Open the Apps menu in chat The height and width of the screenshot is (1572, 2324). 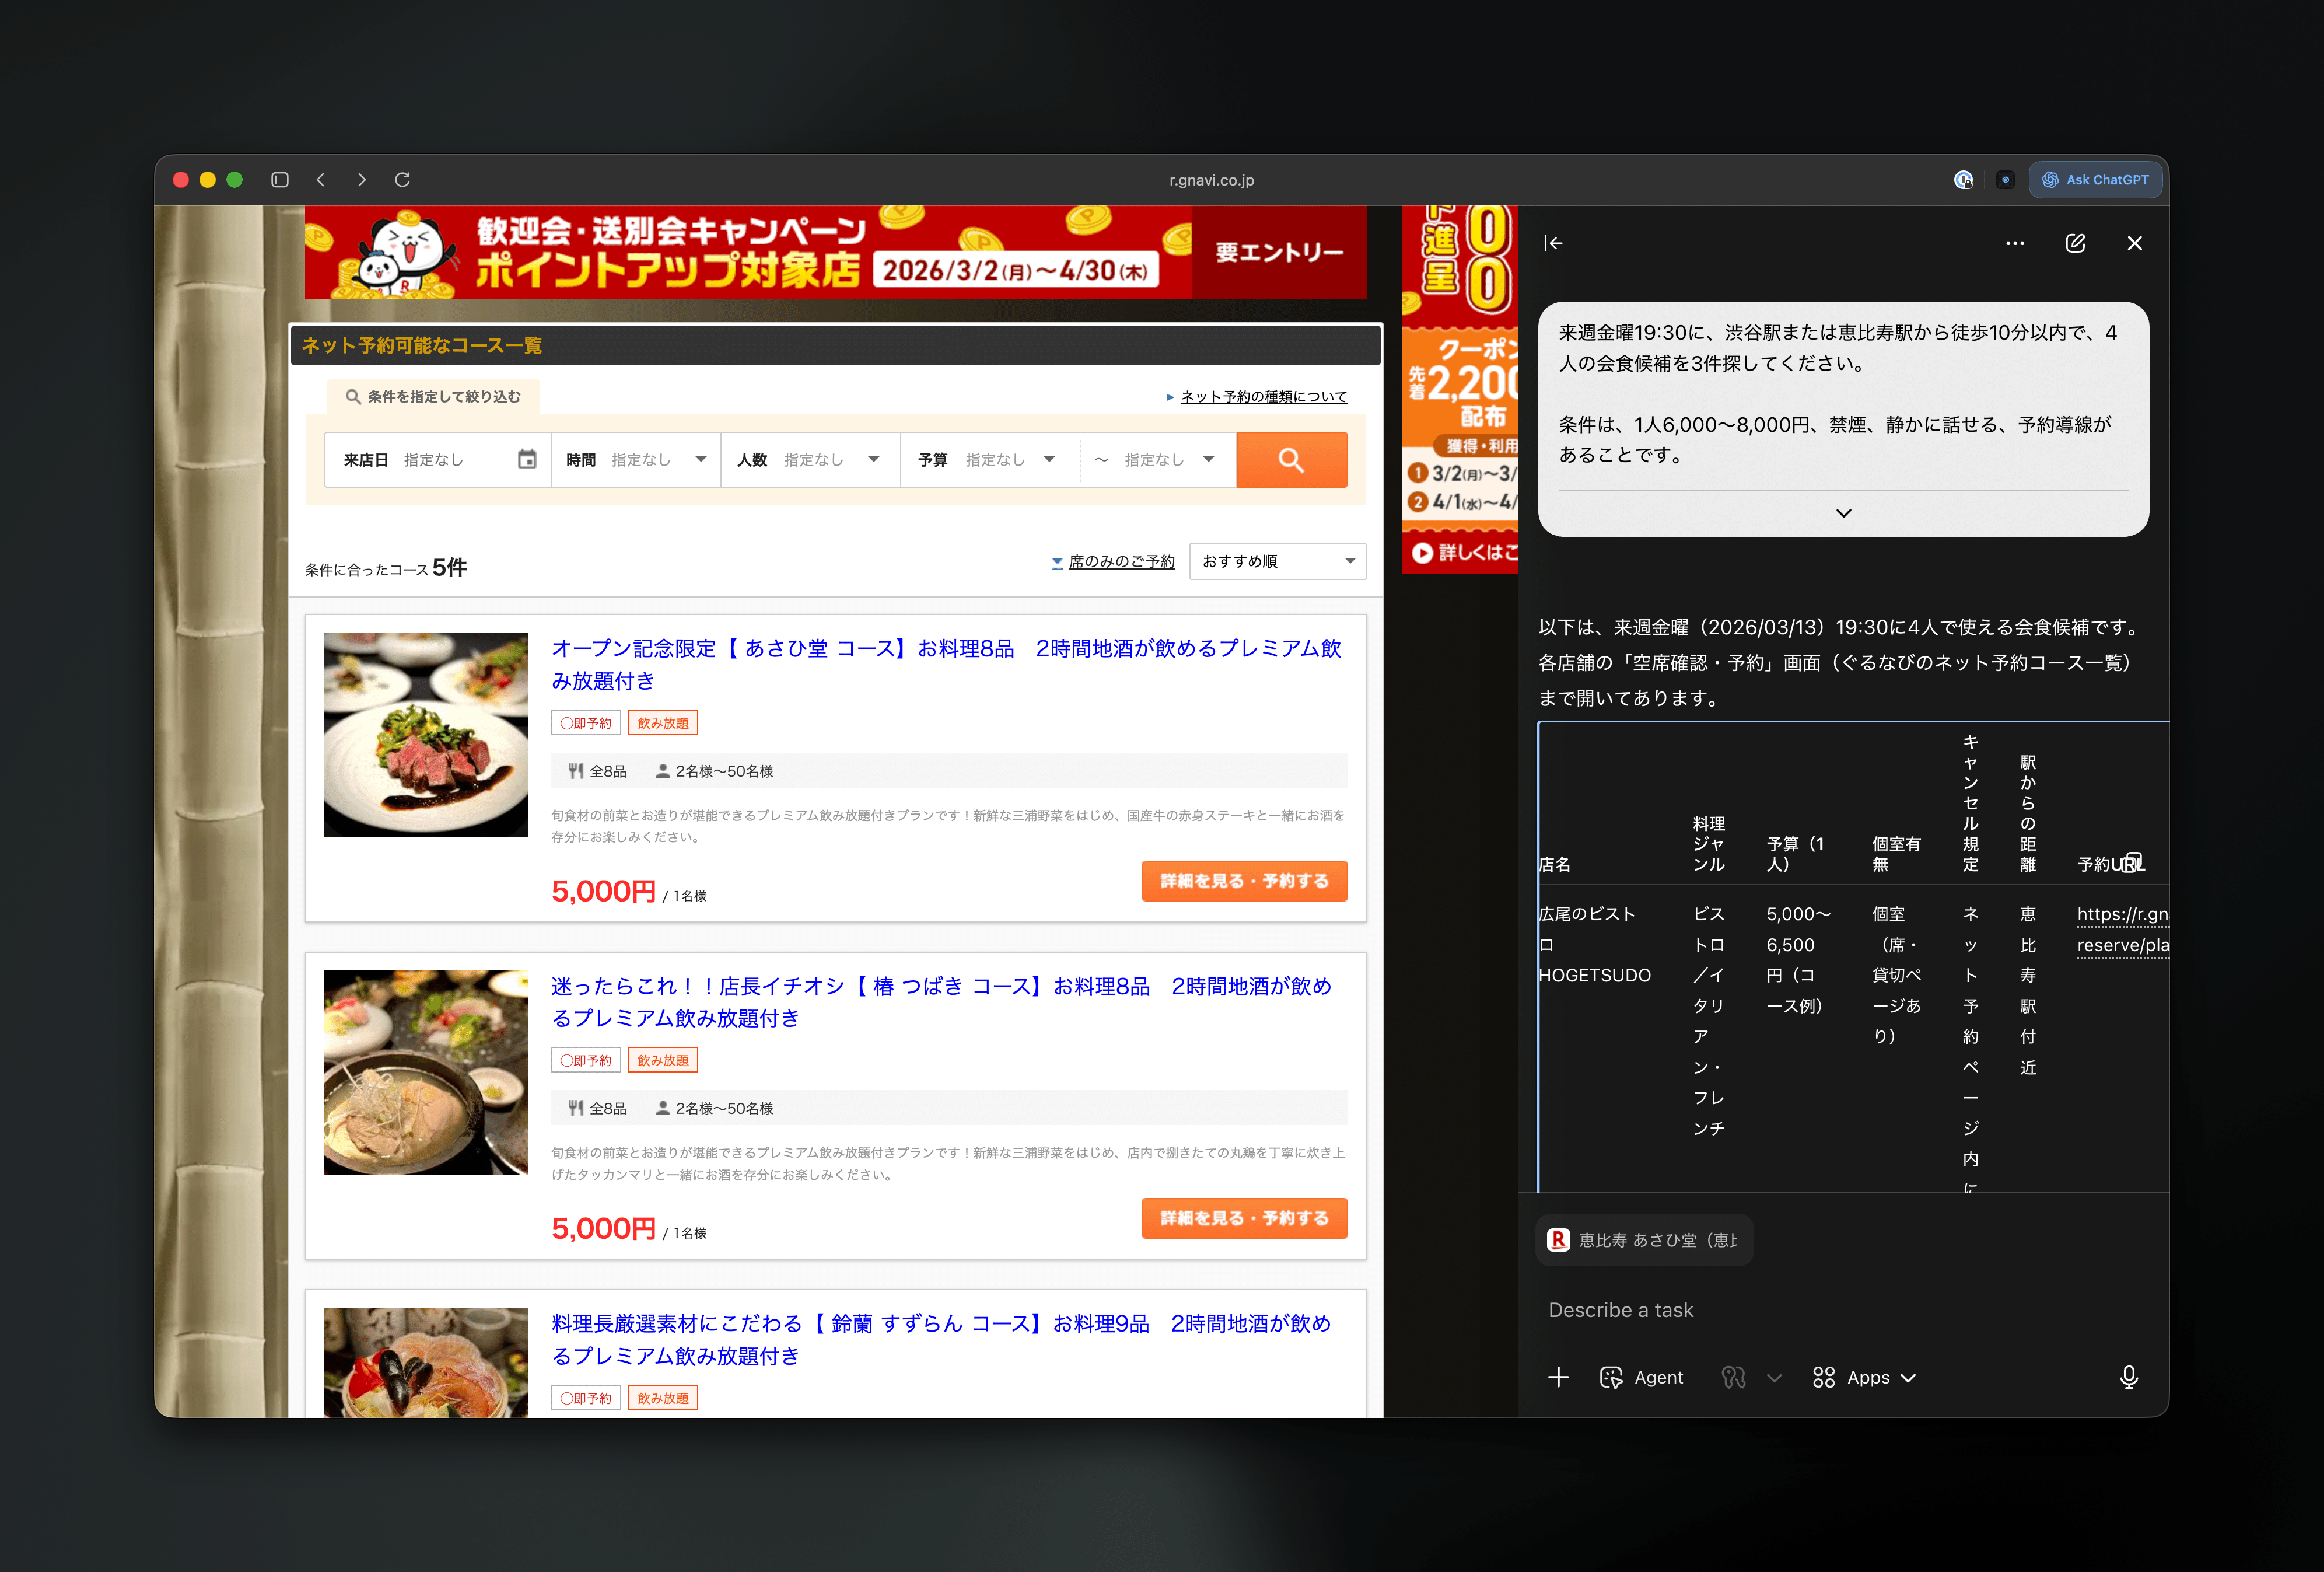click(x=1865, y=1377)
